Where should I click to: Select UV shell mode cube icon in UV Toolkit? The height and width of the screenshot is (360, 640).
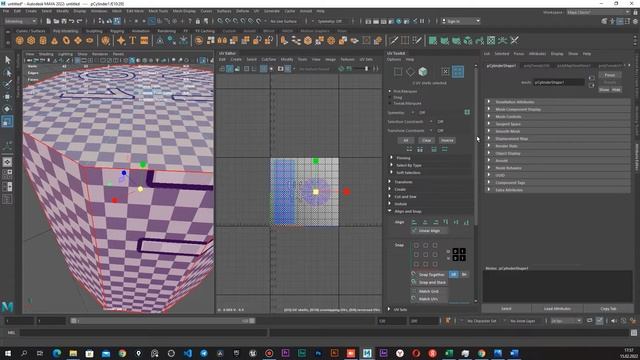point(423,71)
